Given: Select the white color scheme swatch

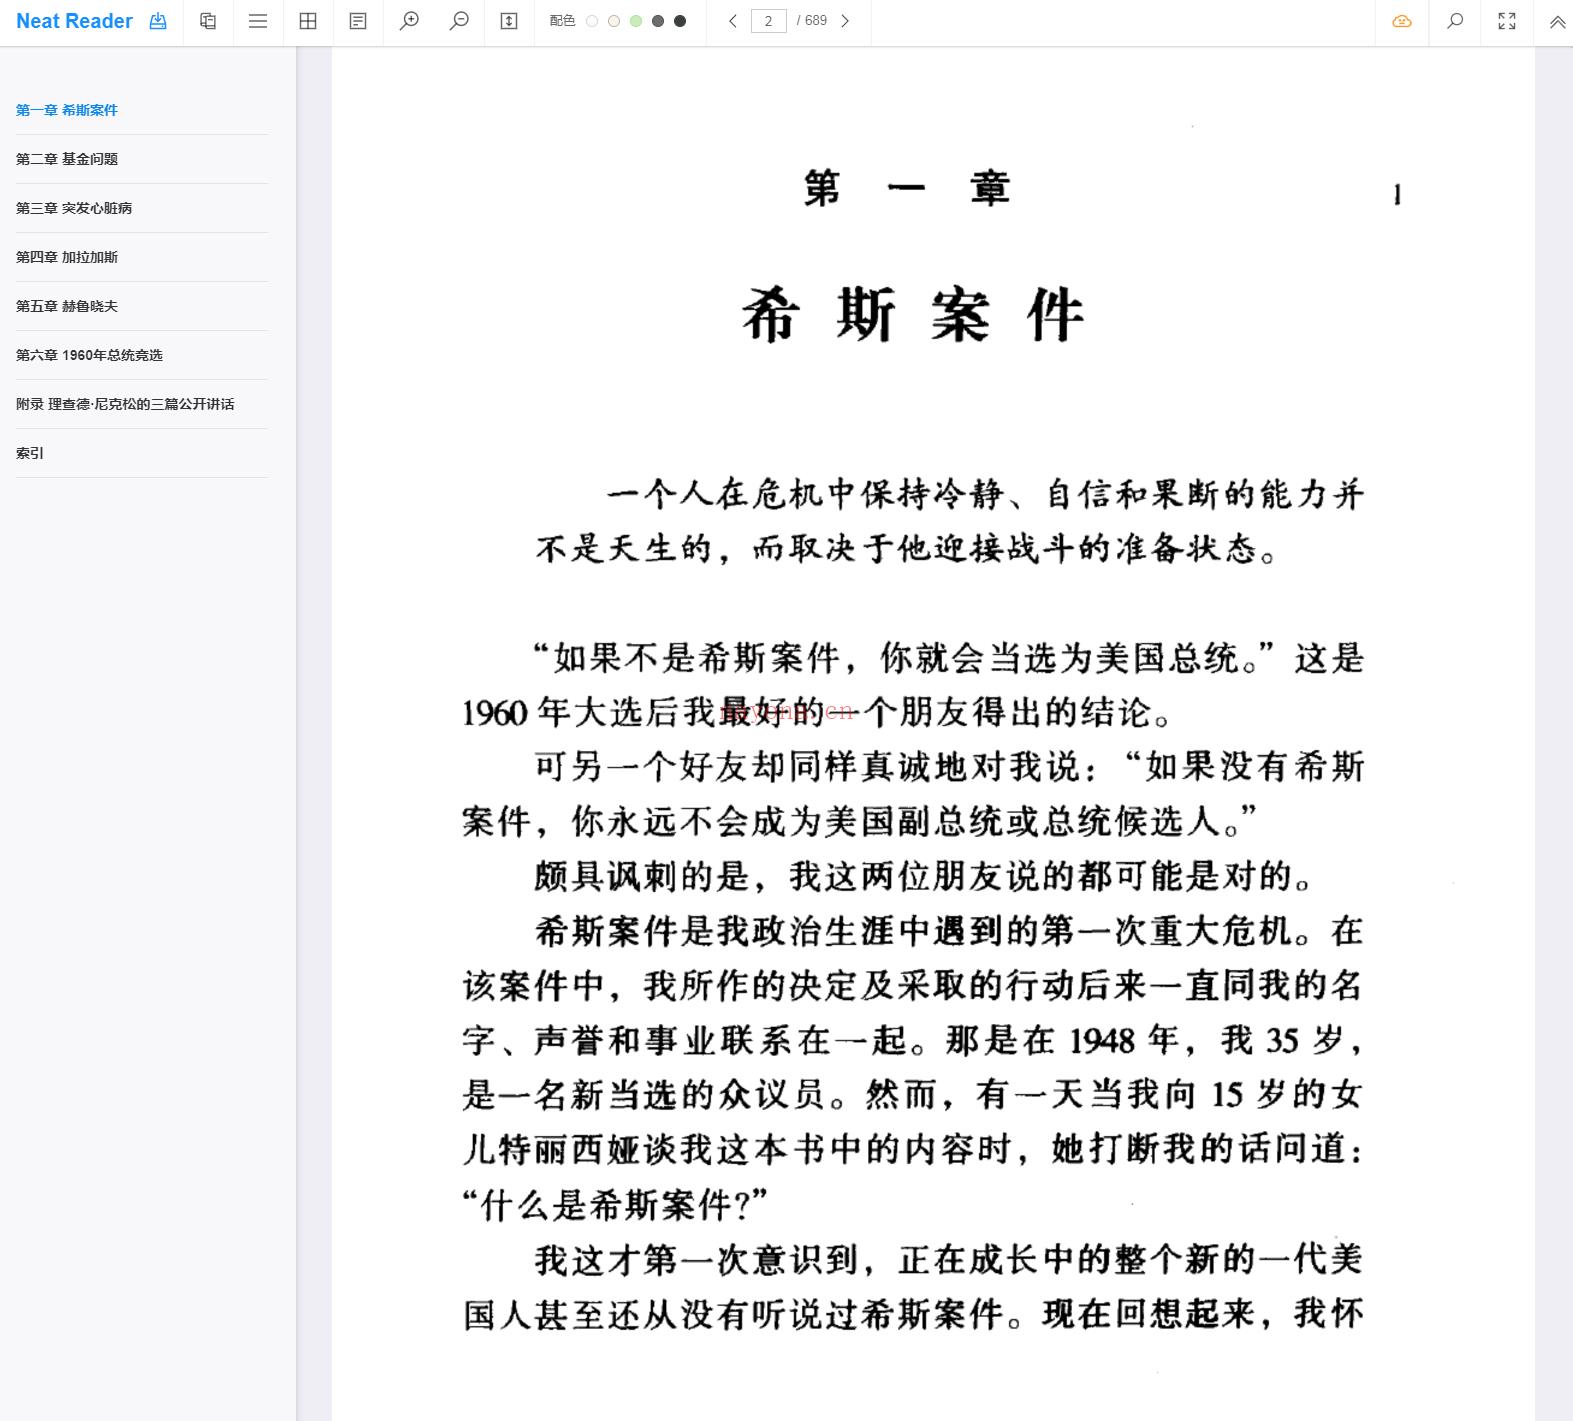Looking at the screenshot, I should click(592, 21).
